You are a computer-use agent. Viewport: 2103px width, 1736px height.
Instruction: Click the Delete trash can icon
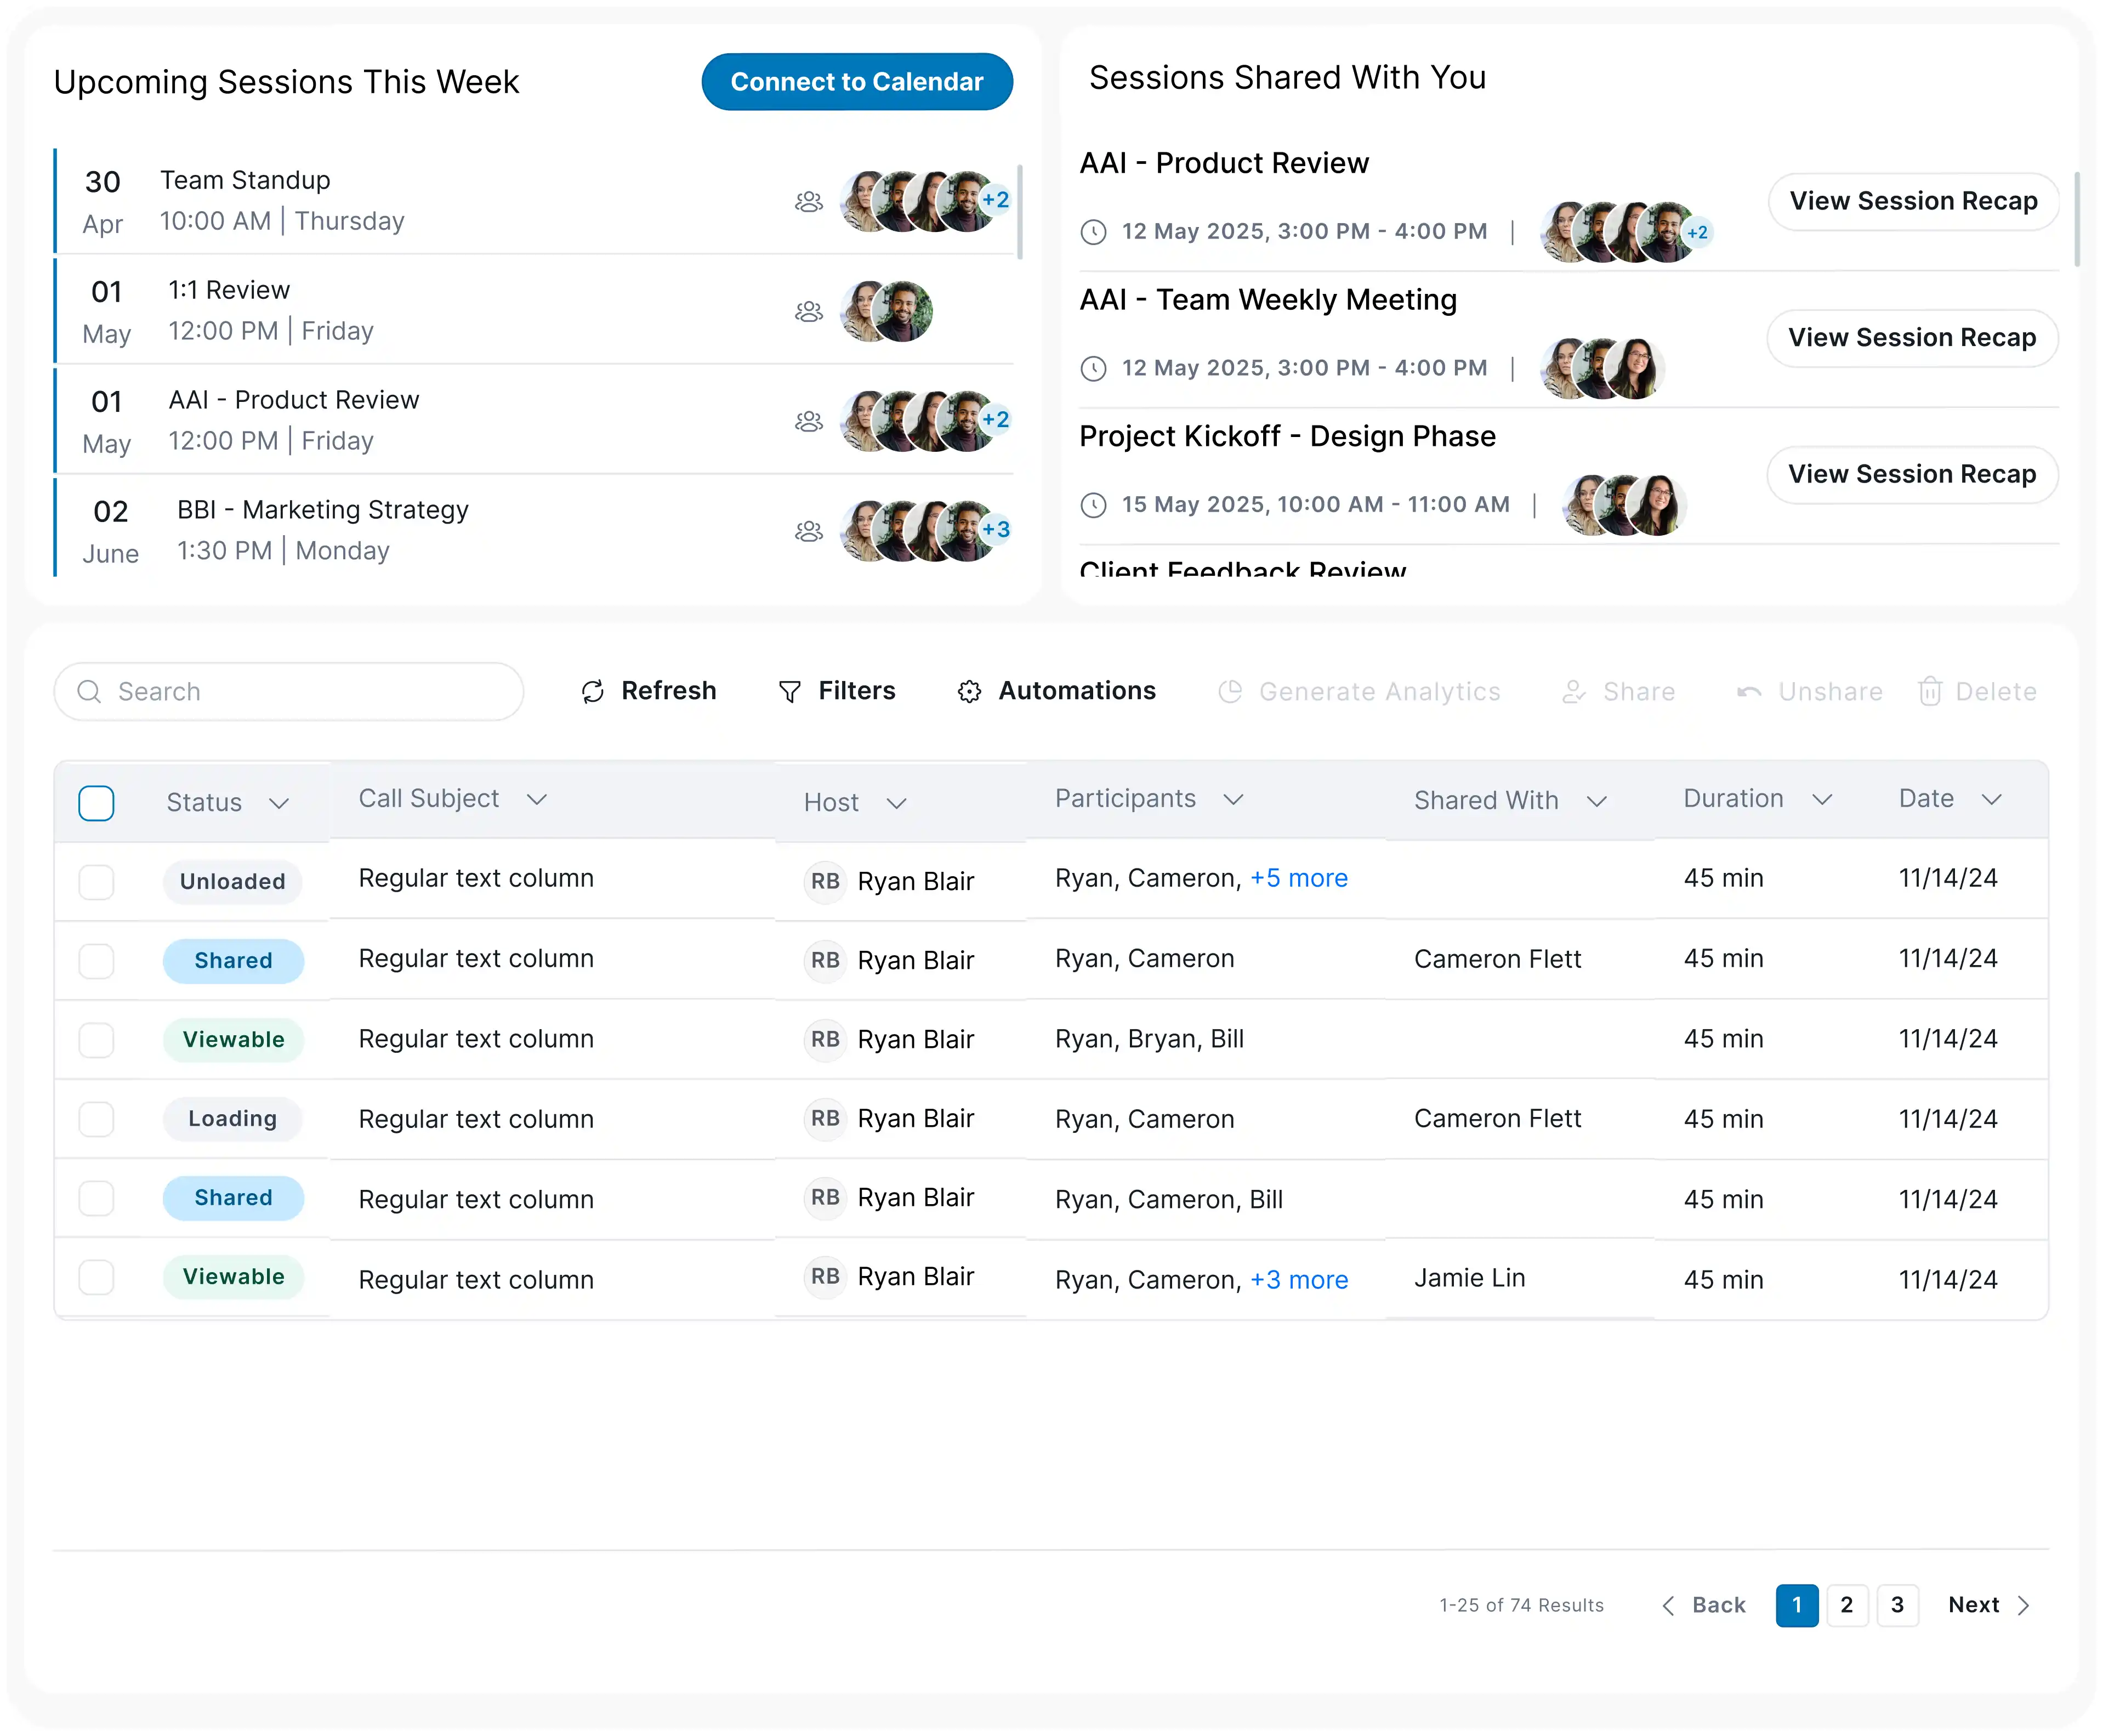[x=1930, y=692]
